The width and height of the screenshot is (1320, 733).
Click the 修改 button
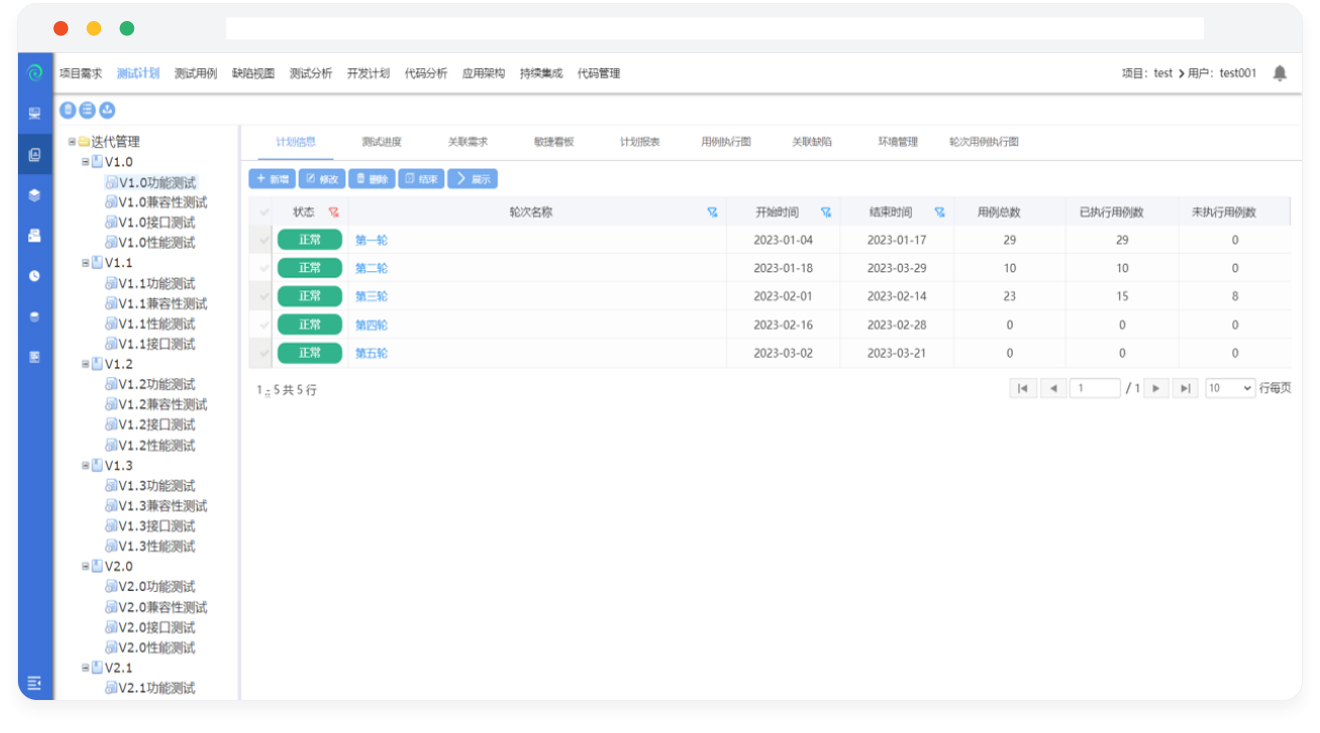[322, 179]
